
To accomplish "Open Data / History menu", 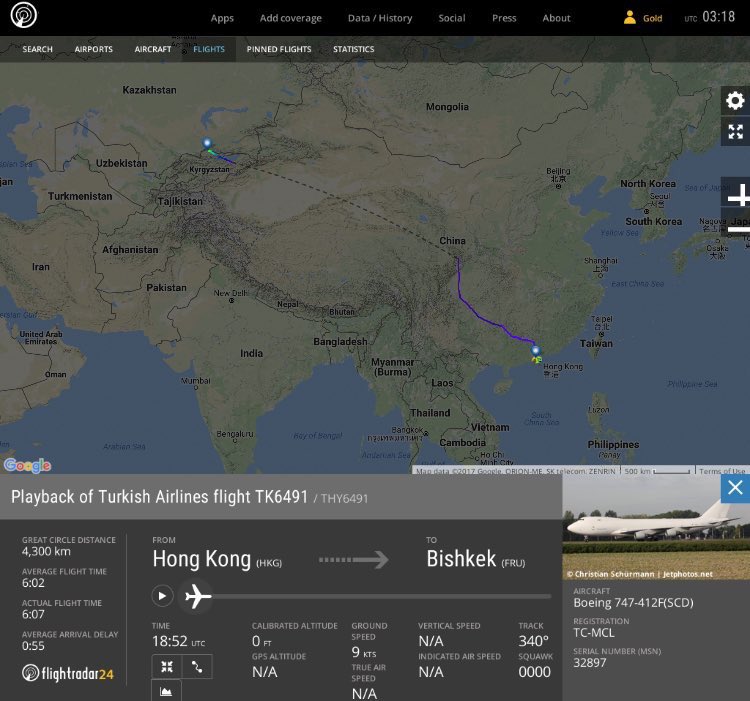I will [x=380, y=18].
